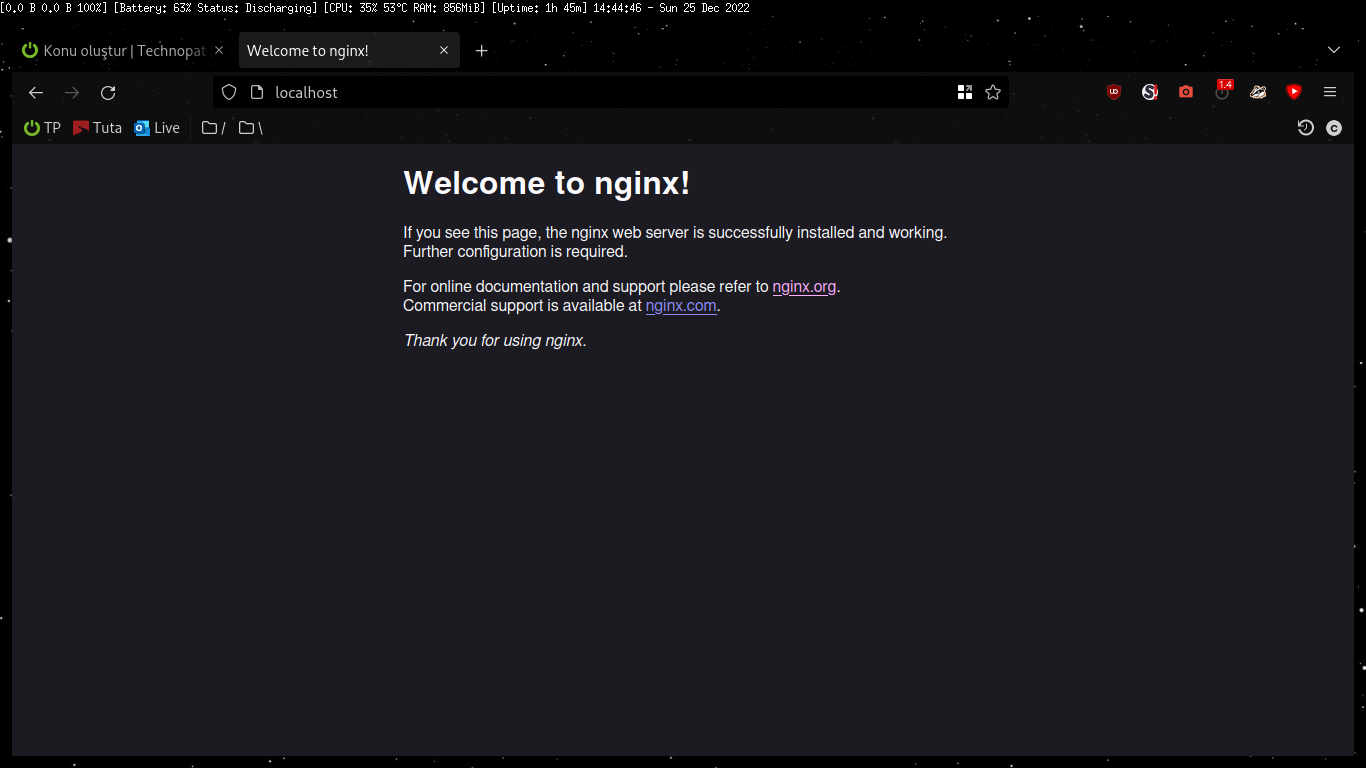This screenshot has width=1366, height=768.
Task: Click the date and time in the top bar
Action: (671, 8)
